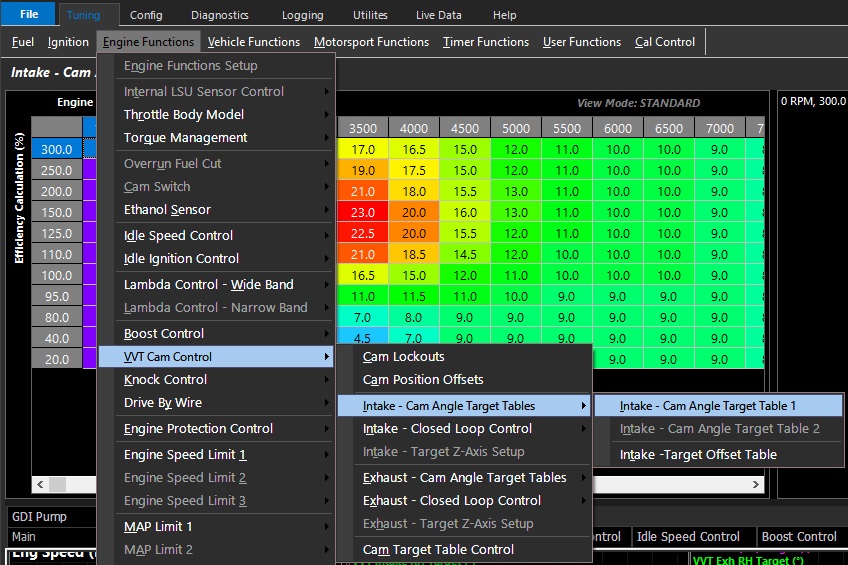Select Cam Lockouts entry

coord(463,357)
